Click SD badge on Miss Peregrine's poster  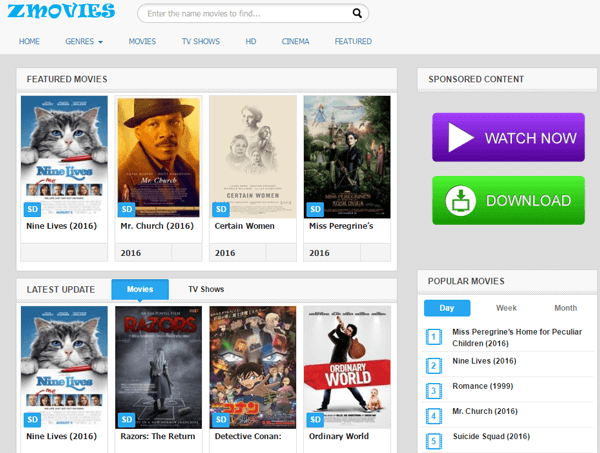coord(315,209)
